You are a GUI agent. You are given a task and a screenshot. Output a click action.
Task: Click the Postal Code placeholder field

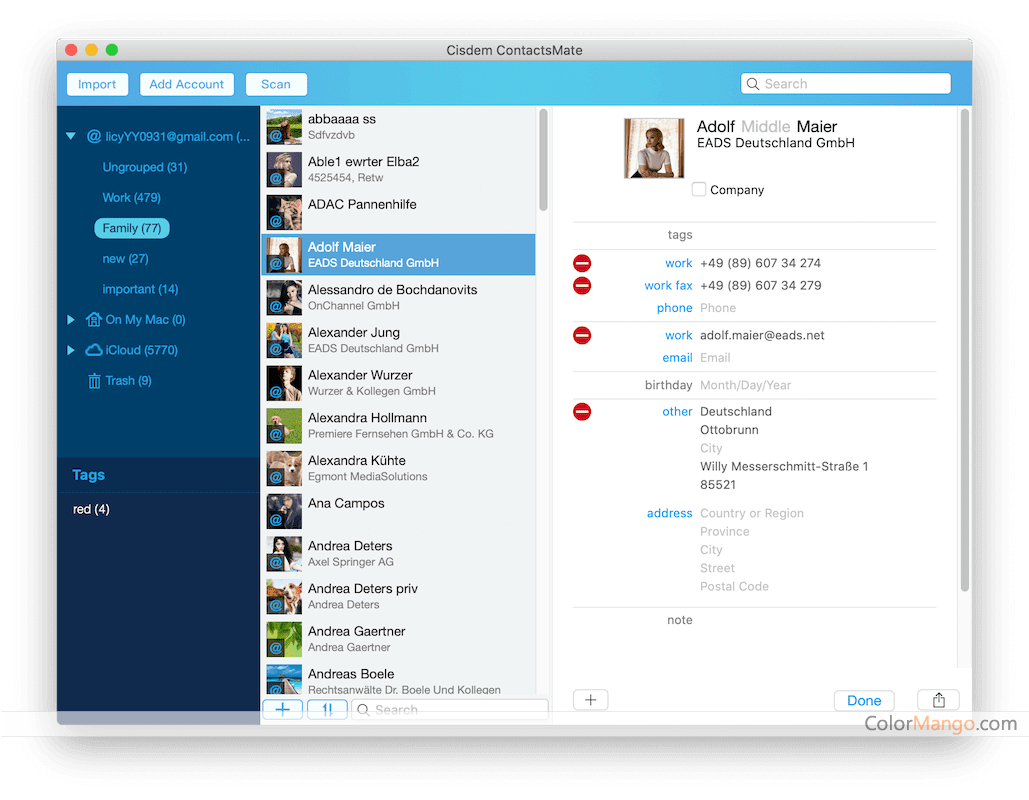coord(734,587)
